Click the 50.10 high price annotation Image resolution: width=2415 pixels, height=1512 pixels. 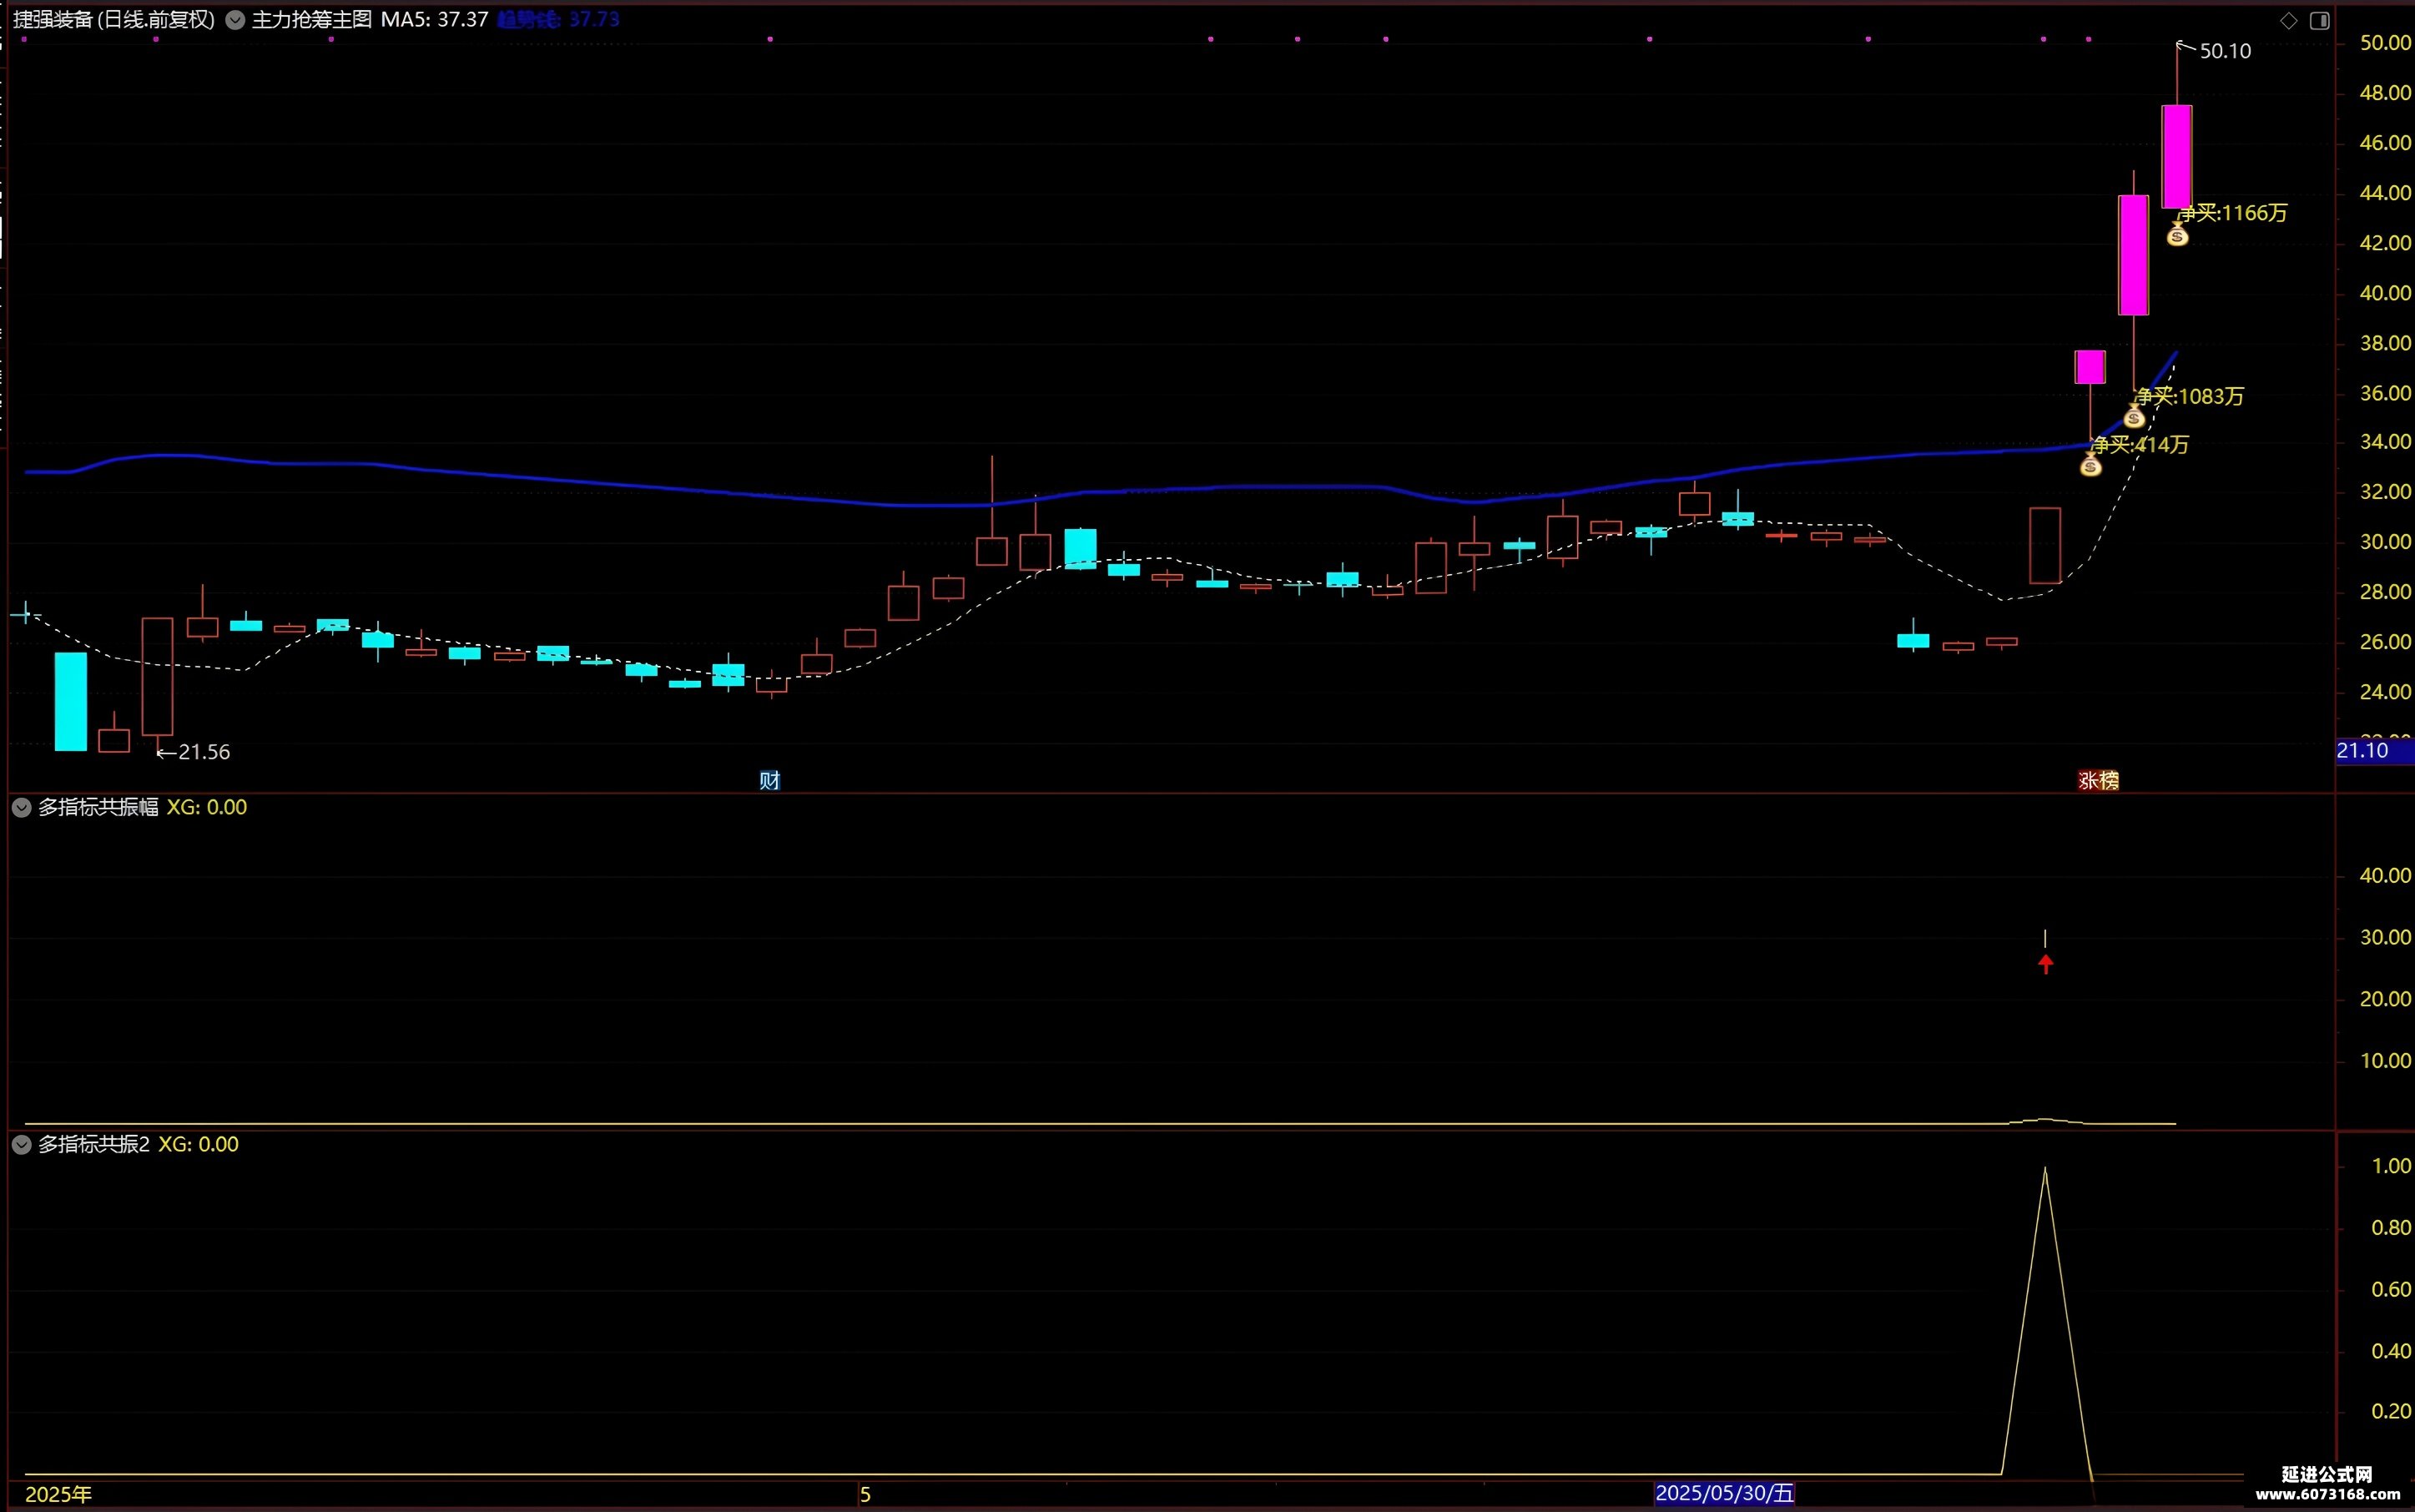[x=2225, y=51]
